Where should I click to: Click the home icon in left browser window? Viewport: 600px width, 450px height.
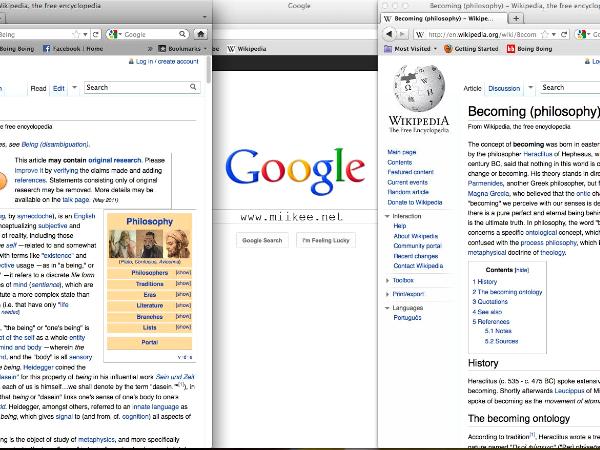(201, 34)
